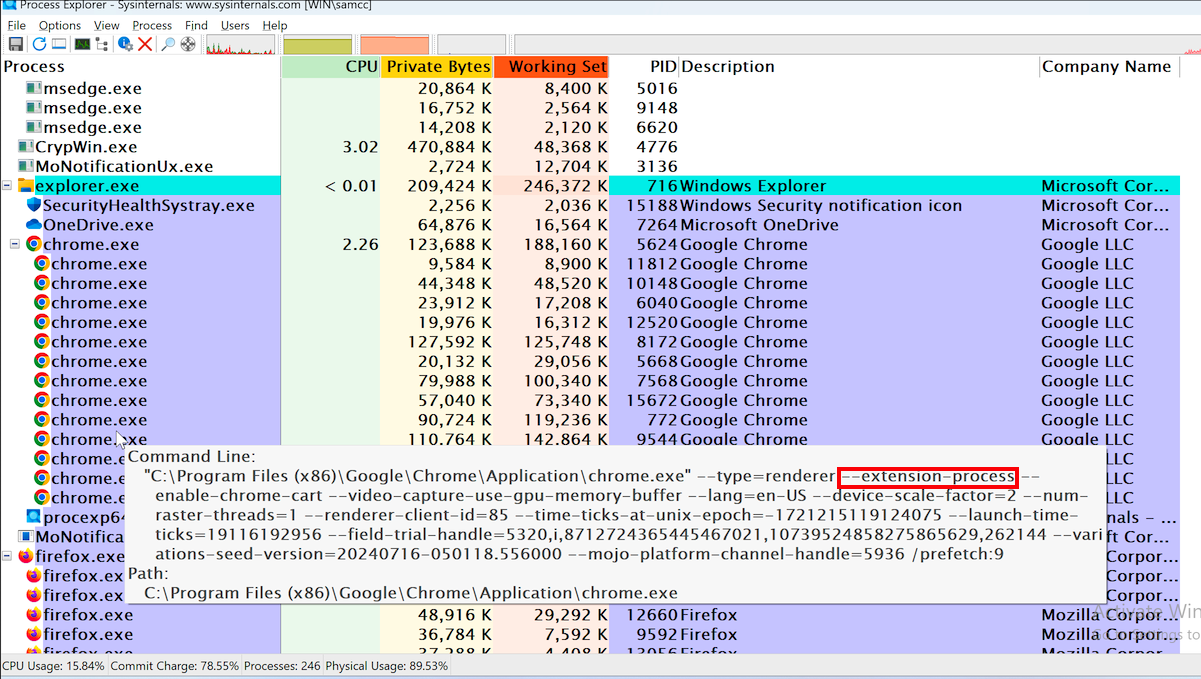Open System Information graph icon
This screenshot has height=679, width=1201.
[x=82, y=44]
